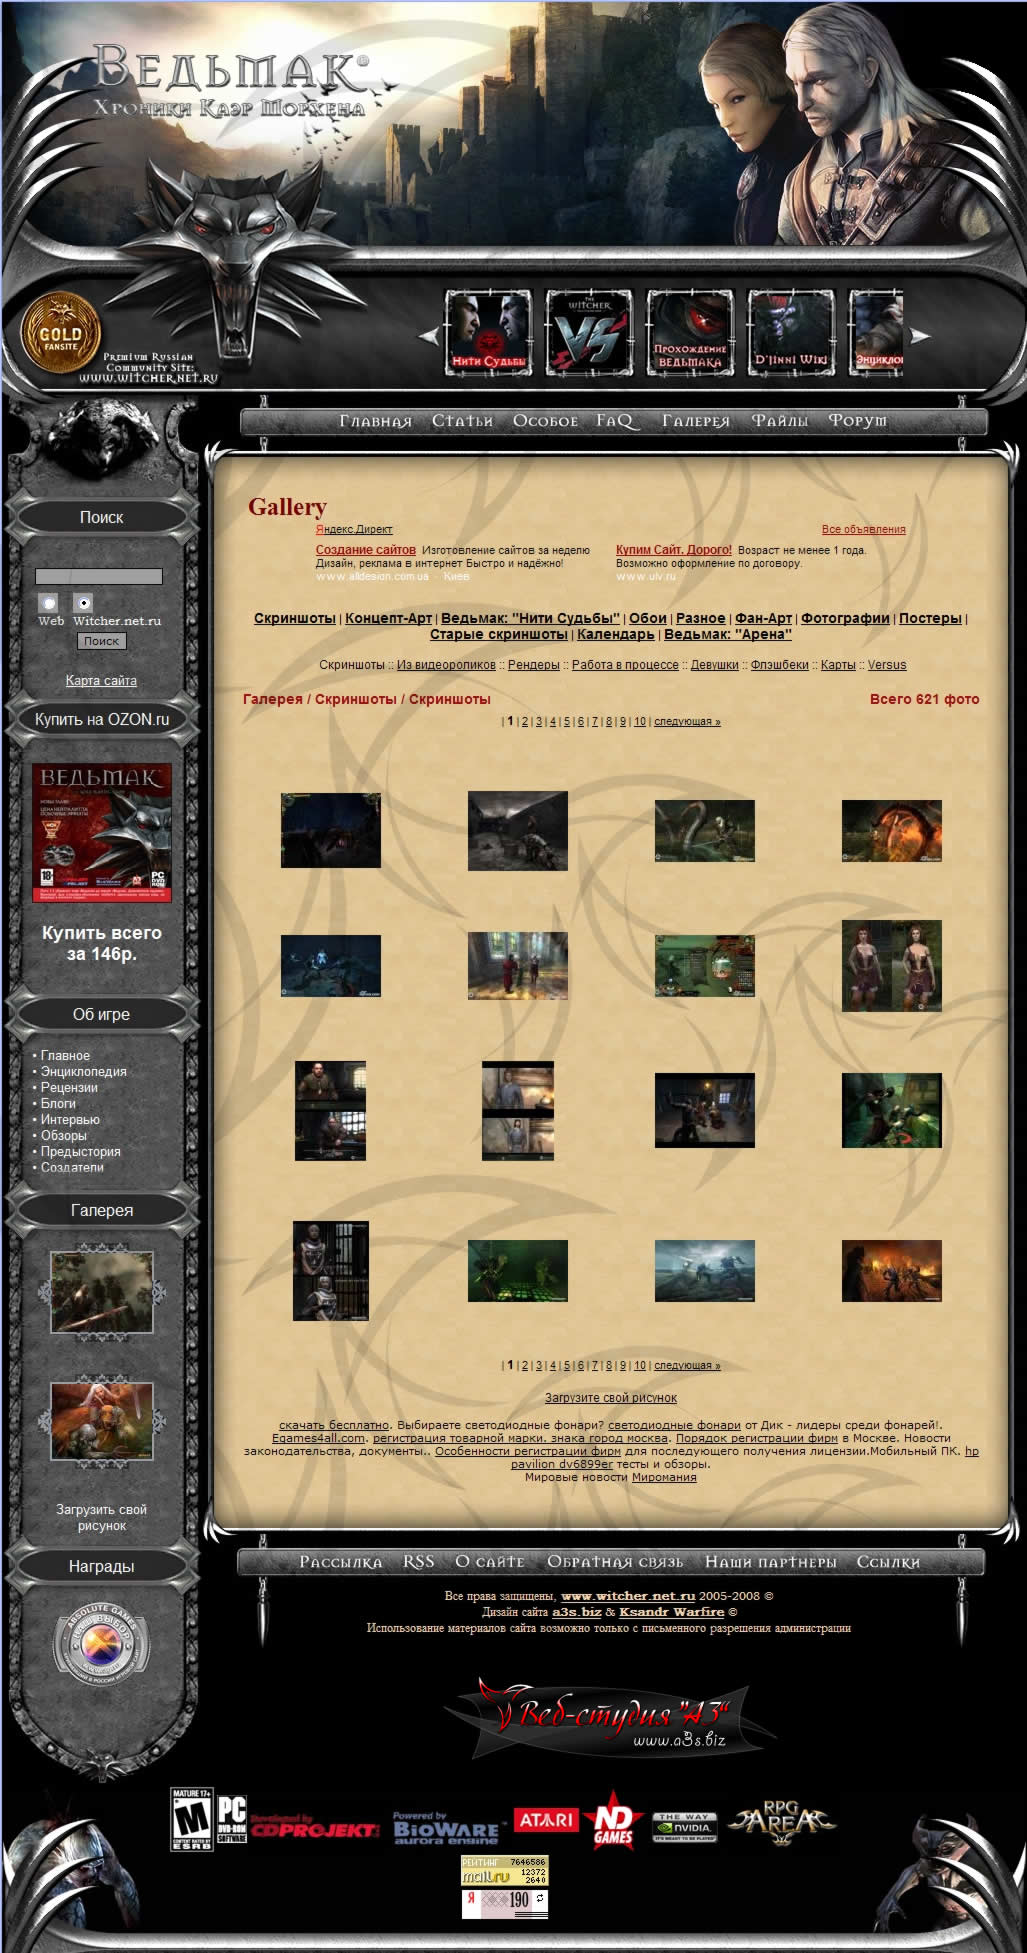Click the Yandex counter badge
1027x1953 pixels.
[505, 1902]
